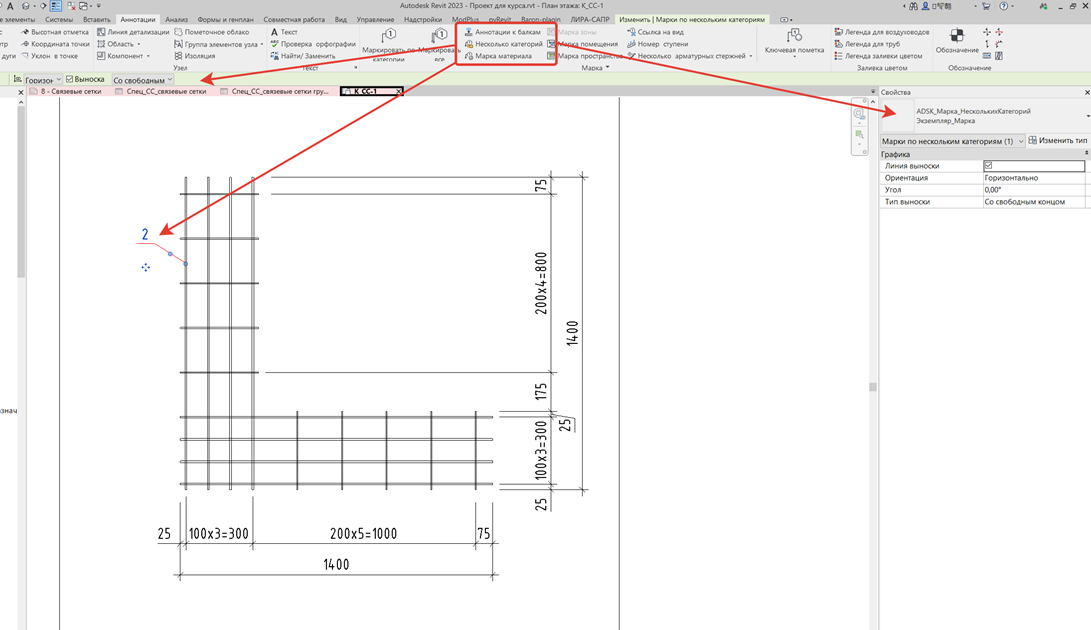Select tag number 2 annotation in drawing
1091x630 pixels.
tap(145, 235)
